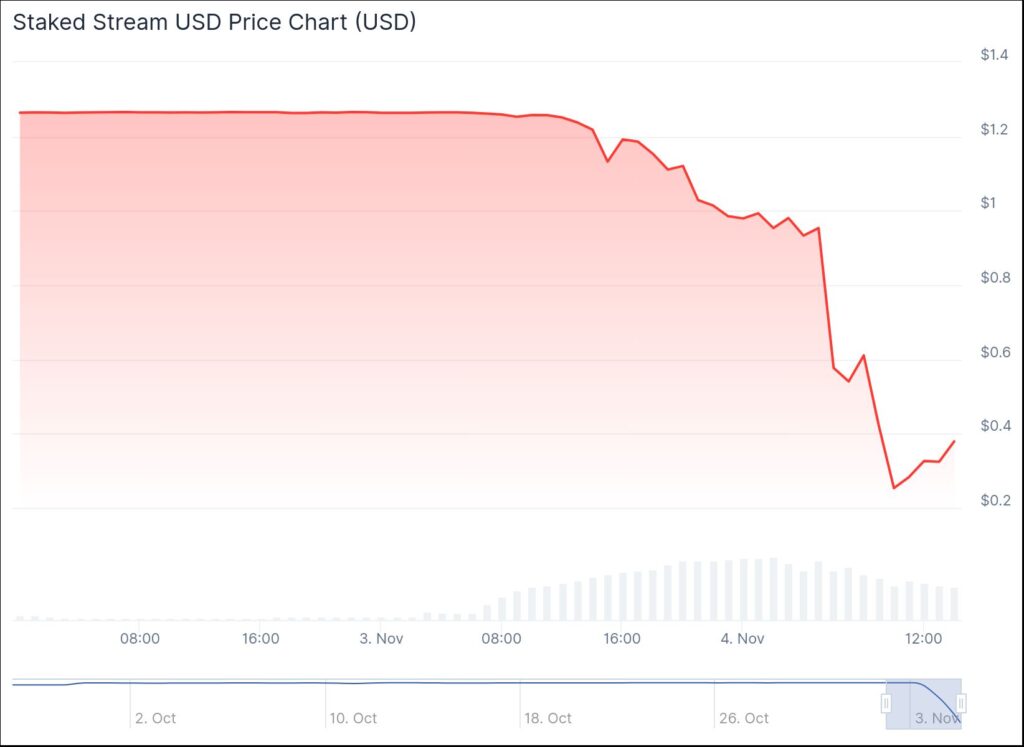Click the left handle of the range navigator

click(x=886, y=704)
